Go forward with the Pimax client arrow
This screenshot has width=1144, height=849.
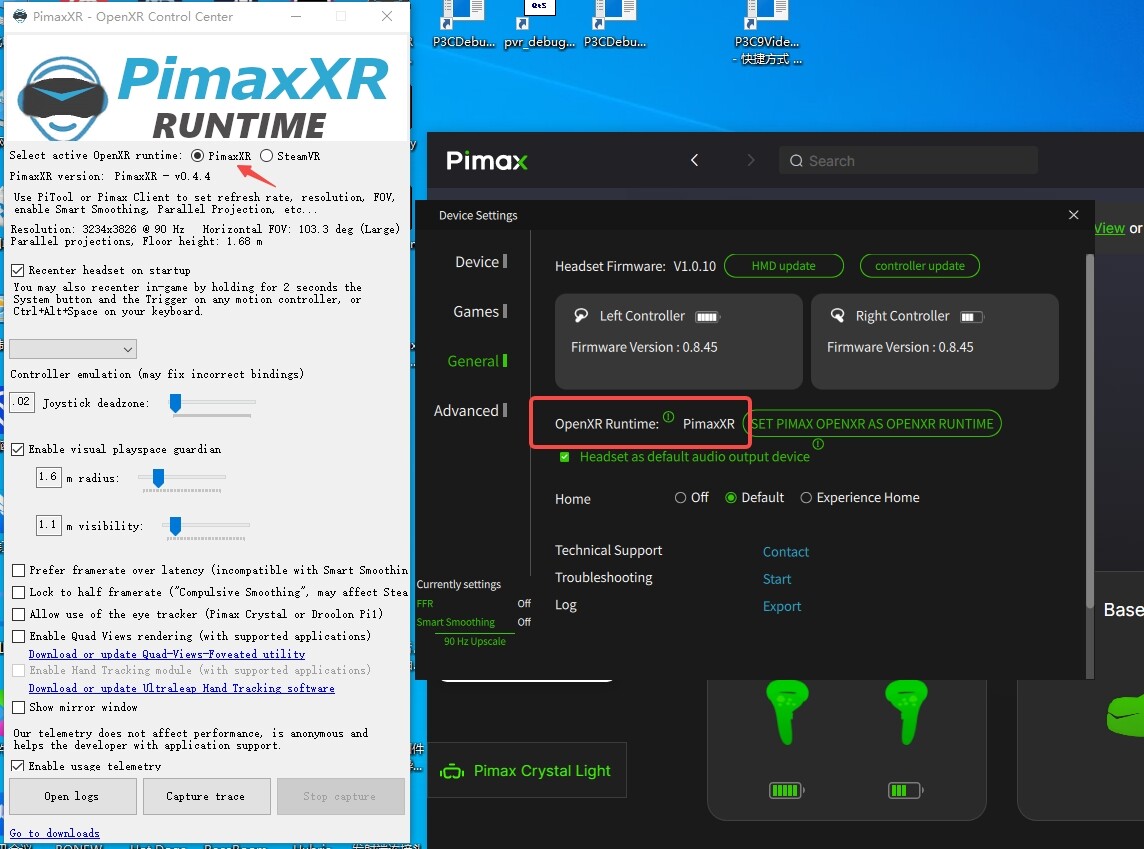[751, 160]
